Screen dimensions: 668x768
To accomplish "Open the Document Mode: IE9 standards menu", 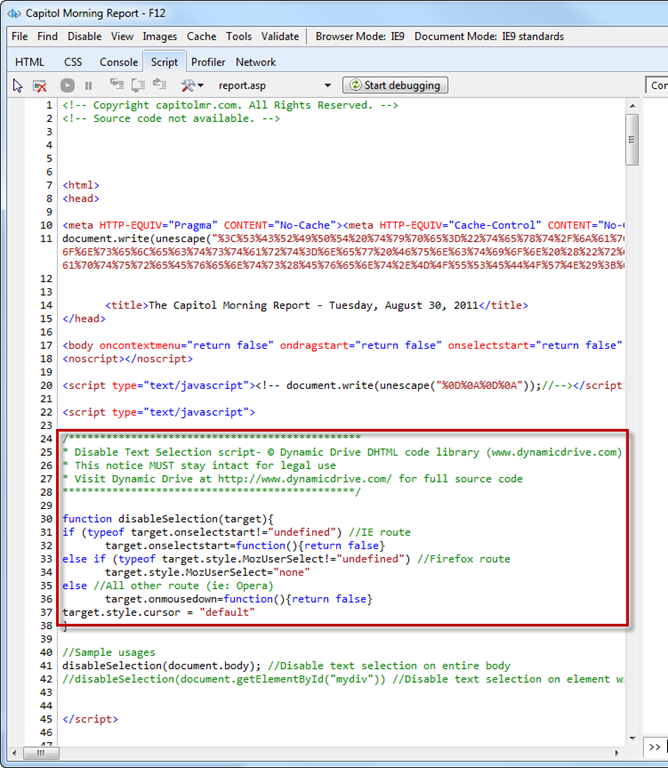I will tap(489, 37).
